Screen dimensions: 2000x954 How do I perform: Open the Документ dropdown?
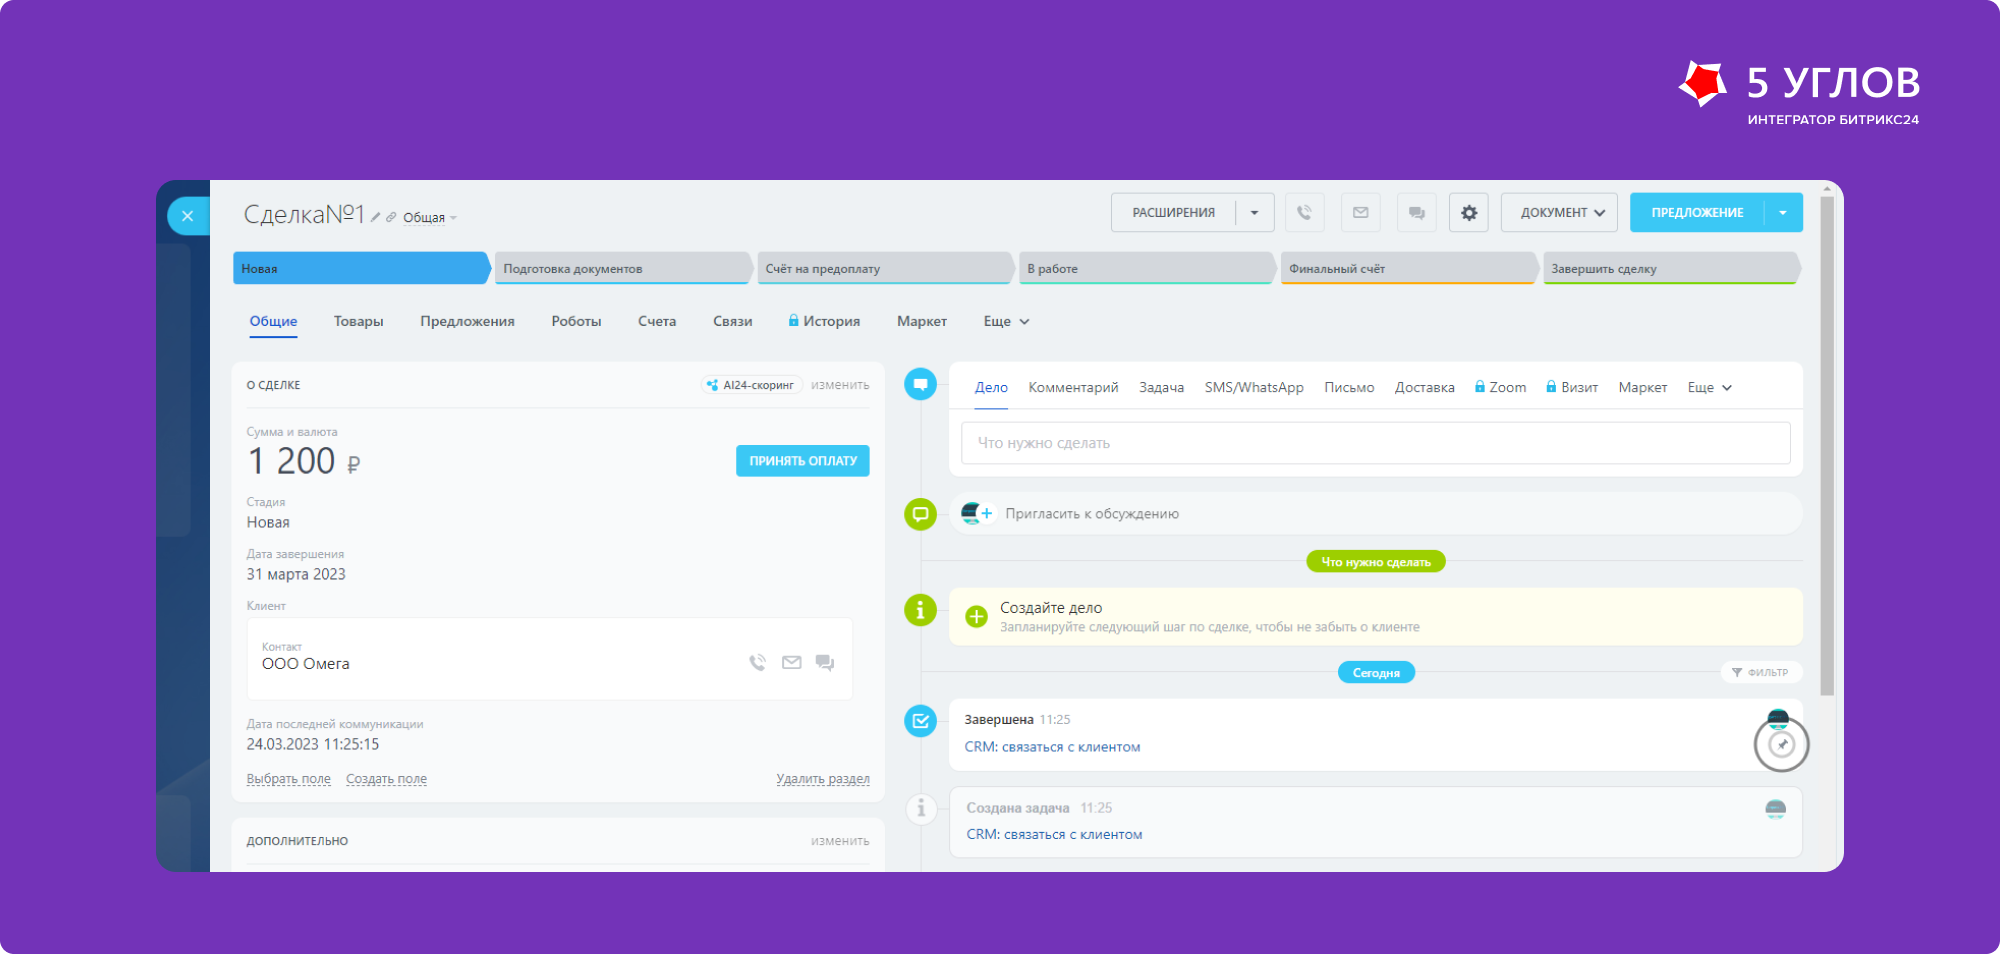[x=1559, y=213]
